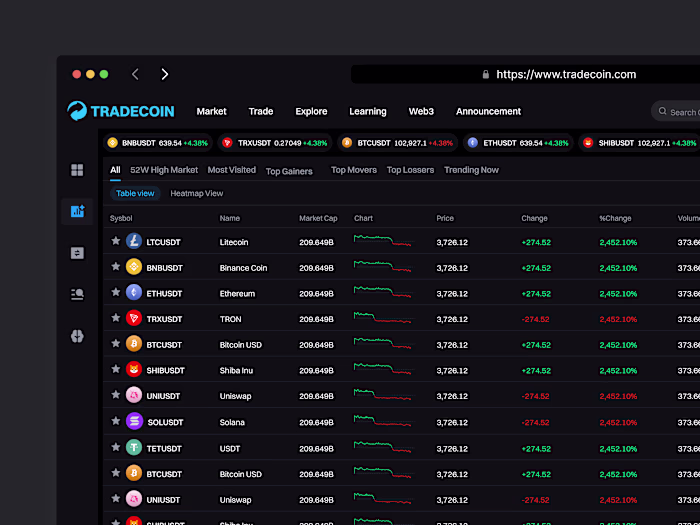Click the TRADECOIN logo
This screenshot has height=525, width=700.
tap(121, 111)
